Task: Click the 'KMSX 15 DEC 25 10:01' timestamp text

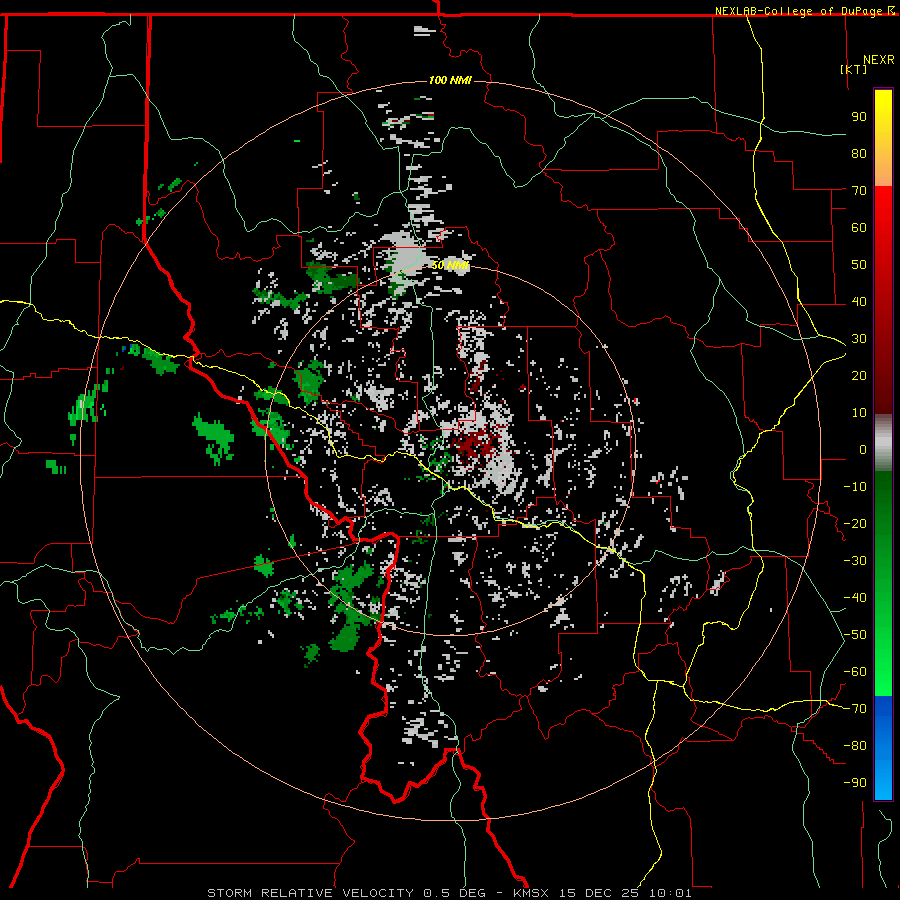Action: (x=602, y=893)
